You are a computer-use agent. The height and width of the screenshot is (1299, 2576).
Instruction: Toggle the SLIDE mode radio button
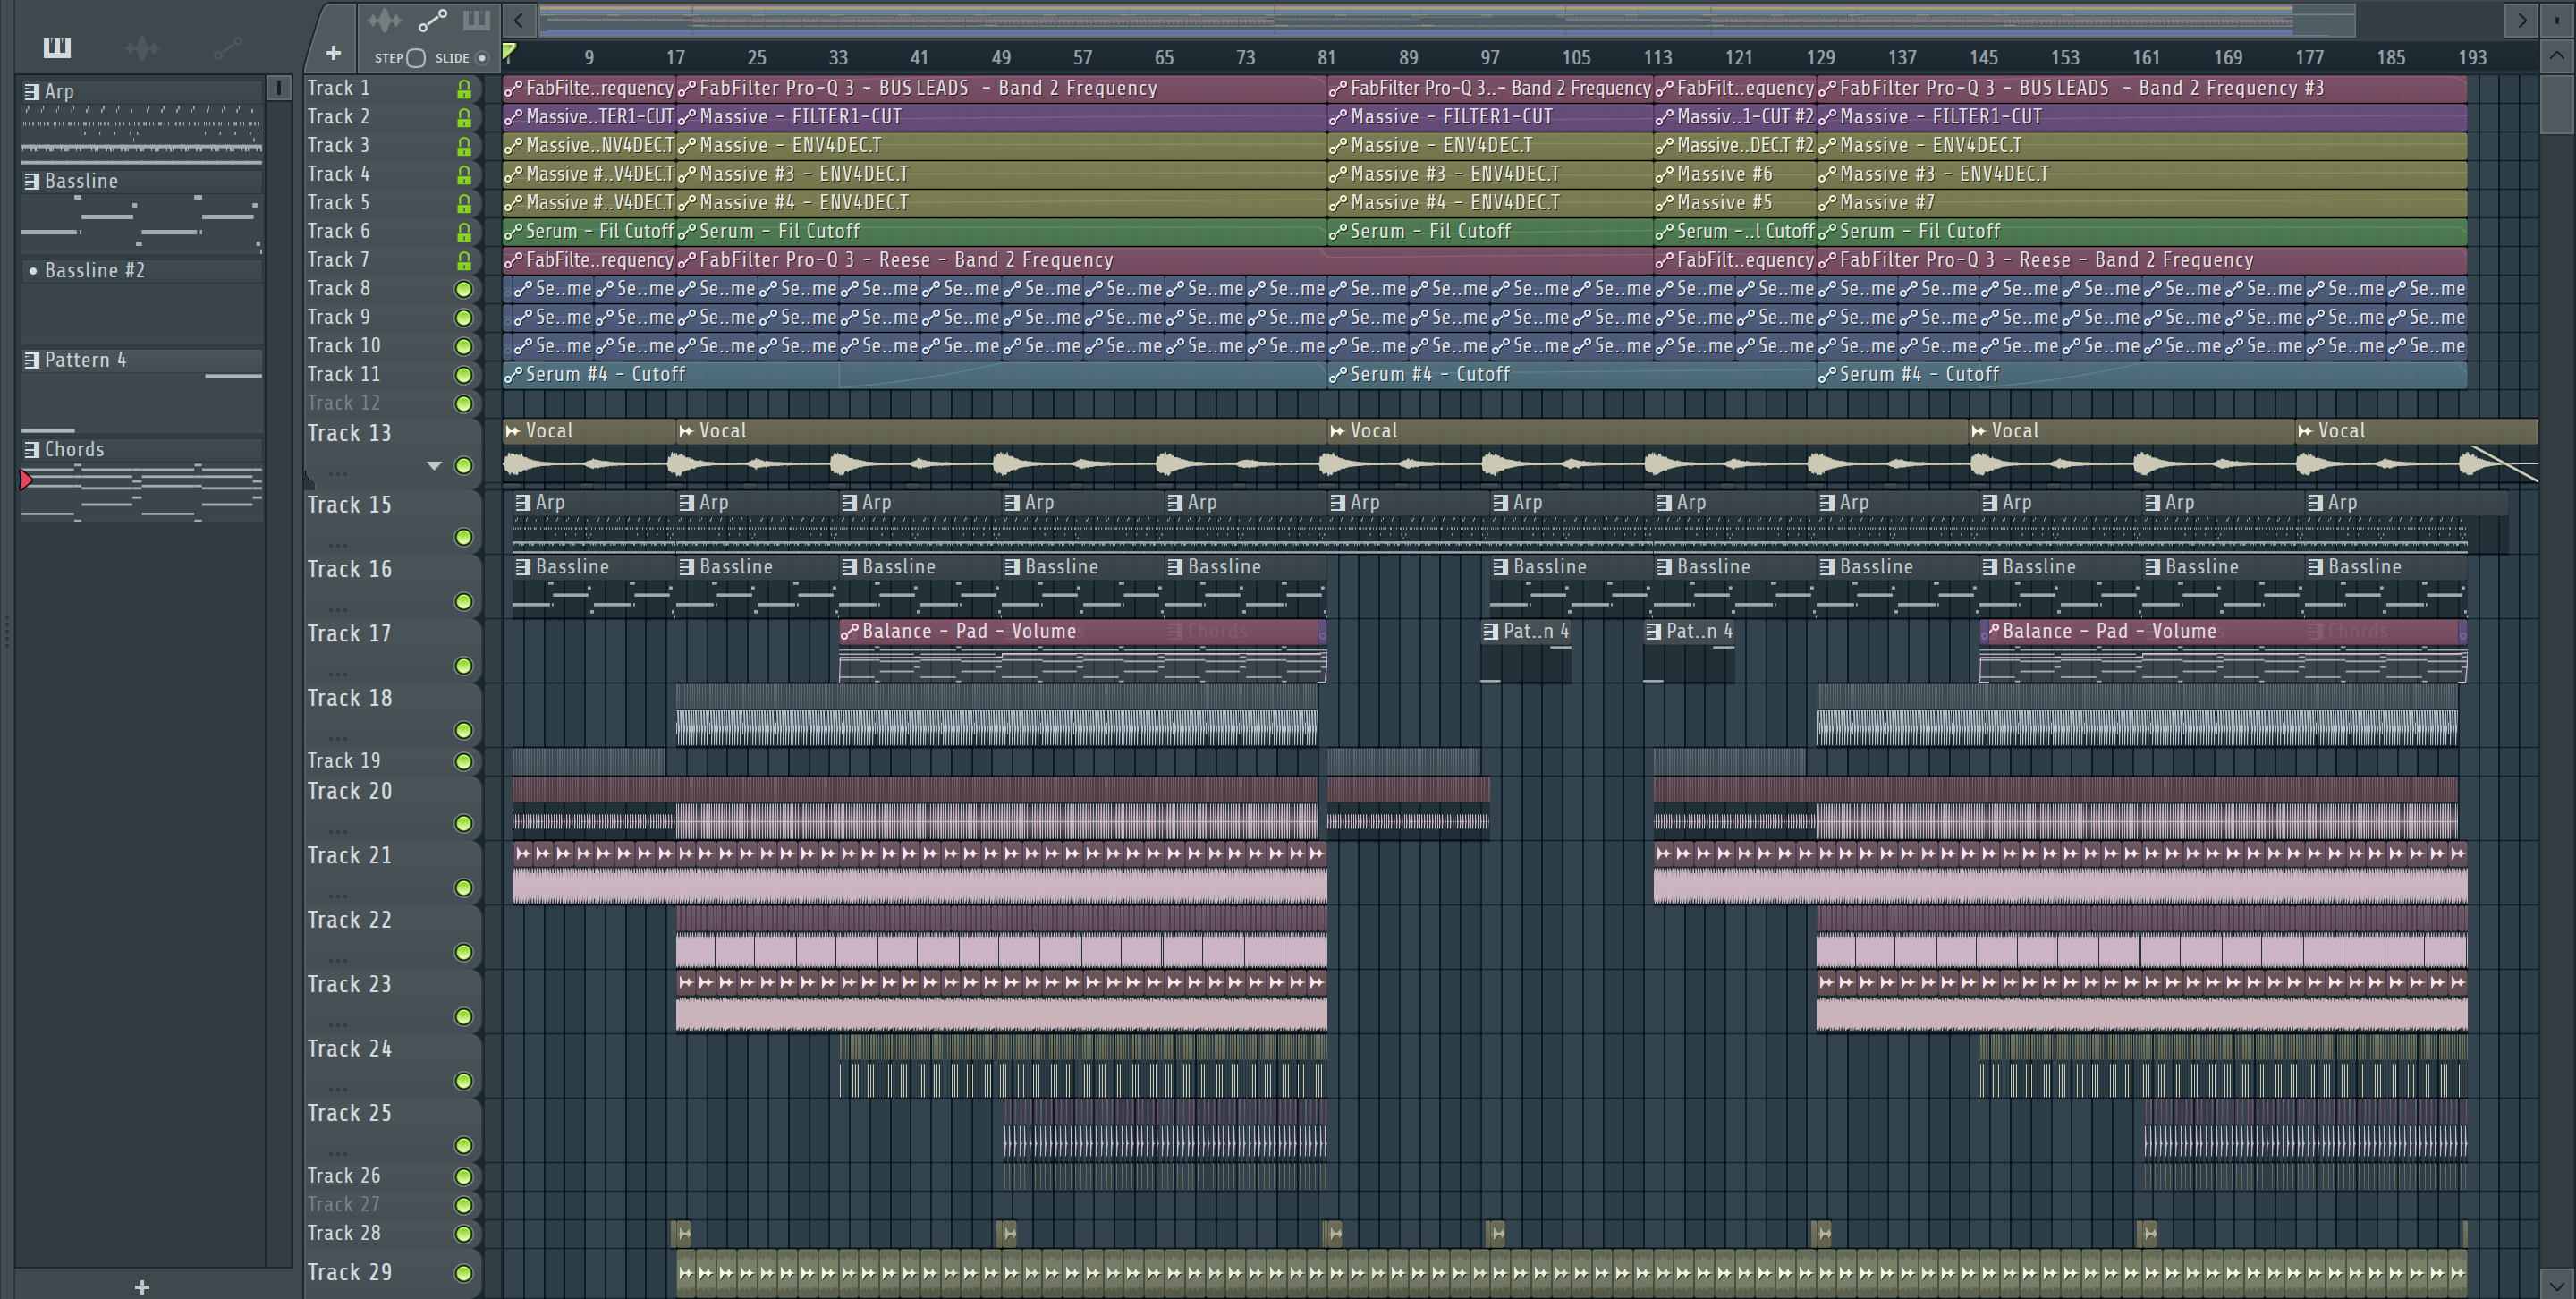482,58
